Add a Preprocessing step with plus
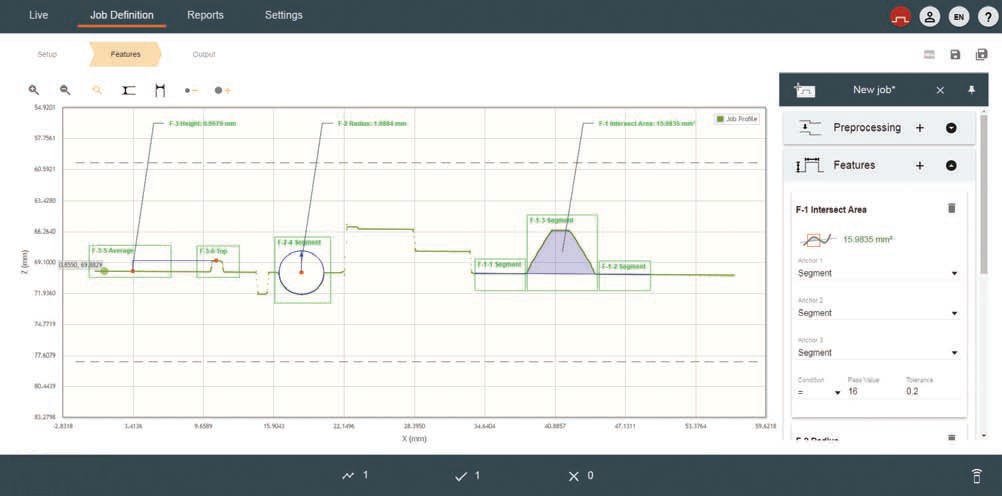Image resolution: width=1002 pixels, height=496 pixels. coord(920,128)
